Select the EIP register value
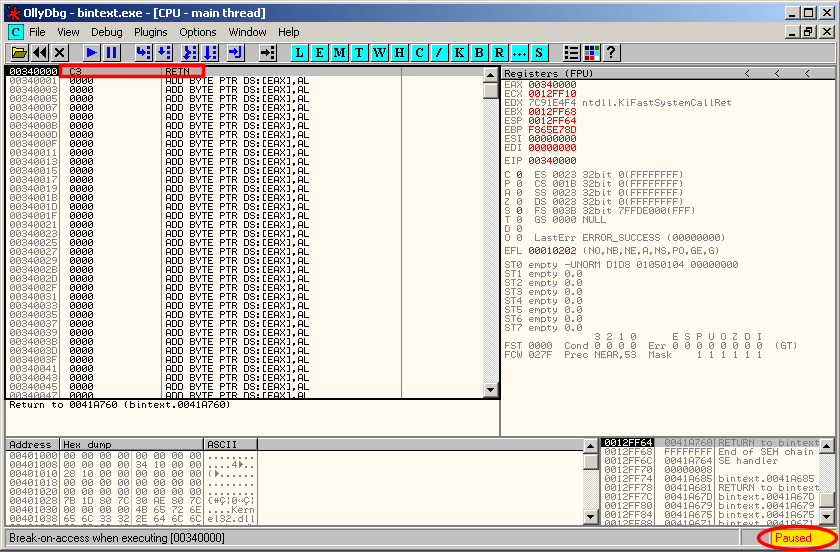This screenshot has width=840, height=552. (x=552, y=160)
